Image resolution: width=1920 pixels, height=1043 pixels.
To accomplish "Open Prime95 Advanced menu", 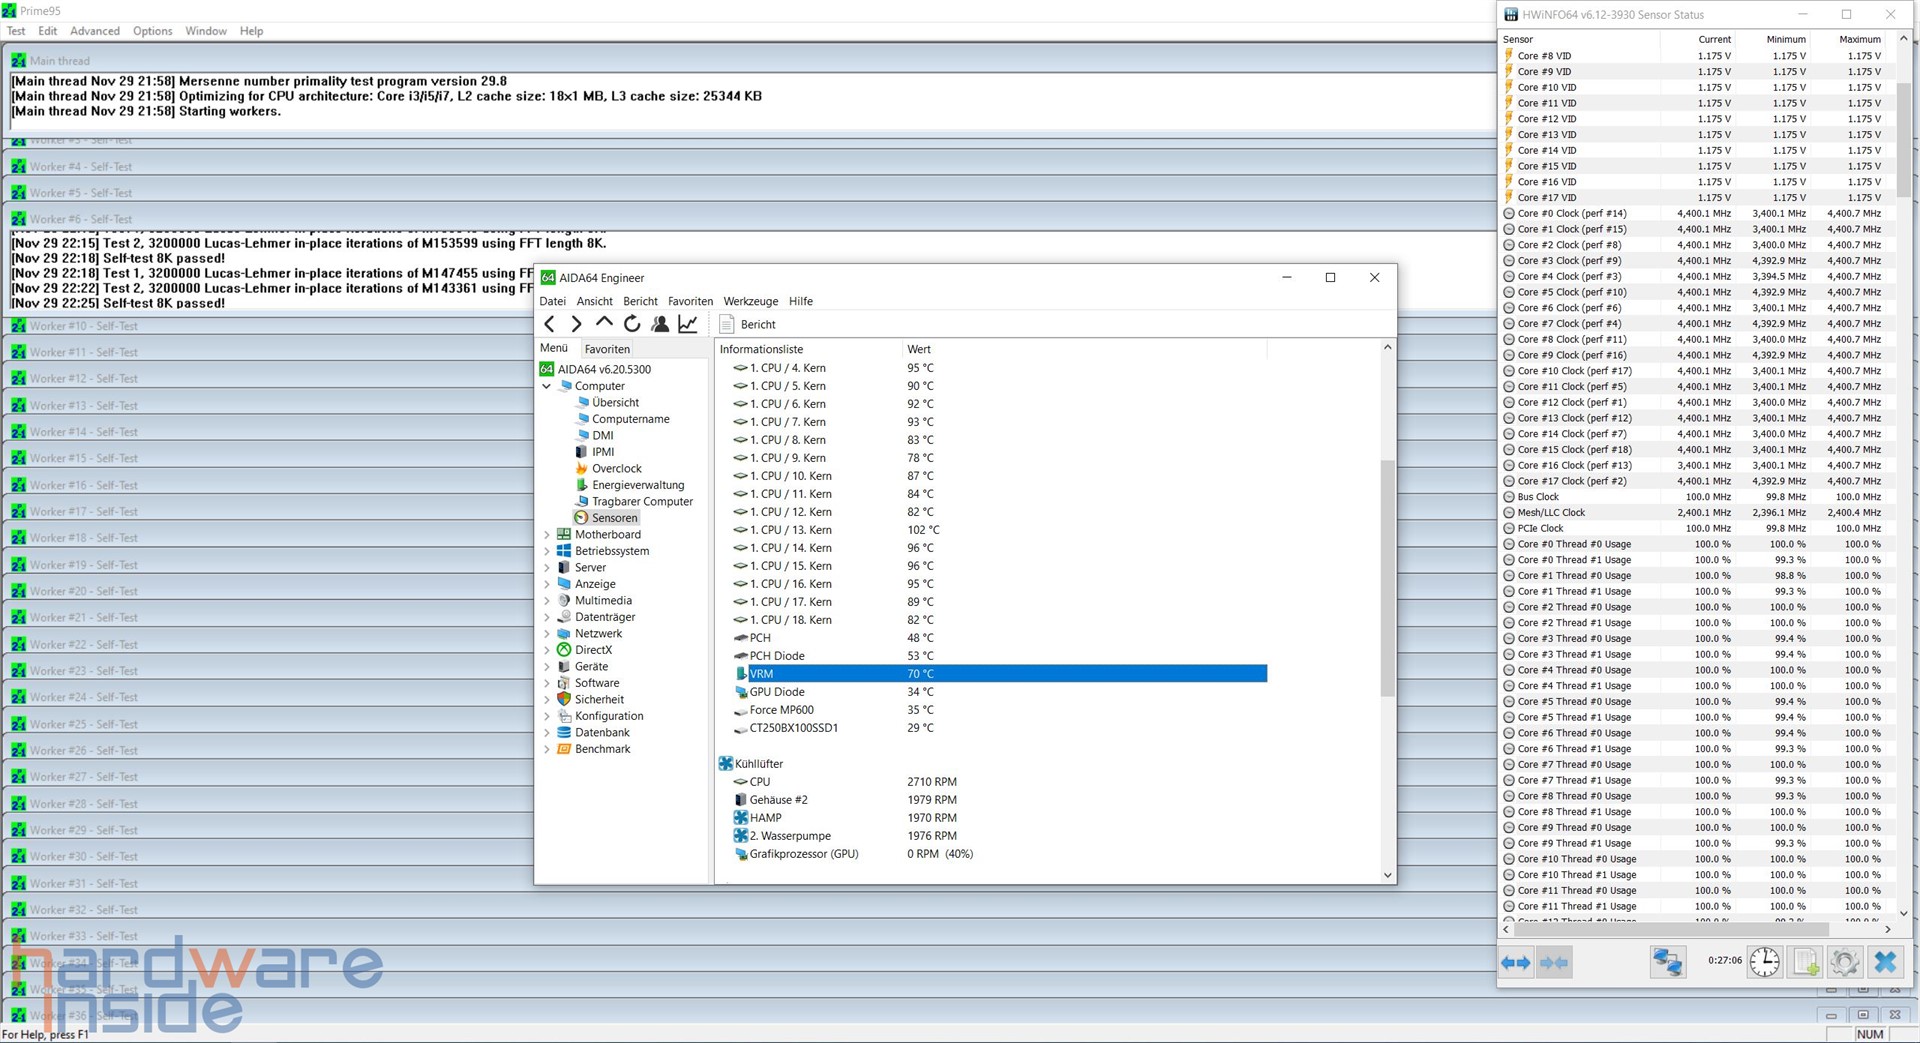I will [x=95, y=31].
